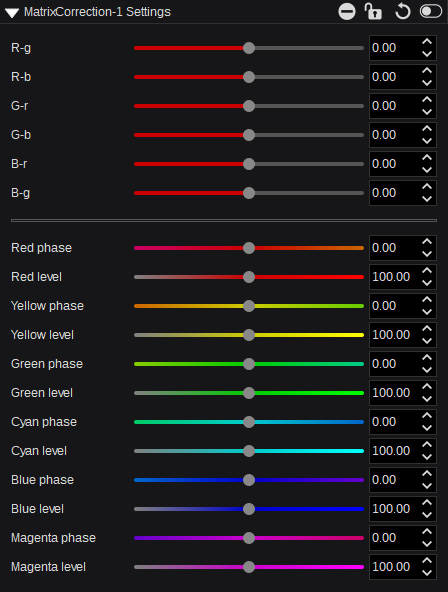
Task: Increase Magenta level with up arrow
Action: (x=427, y=561)
